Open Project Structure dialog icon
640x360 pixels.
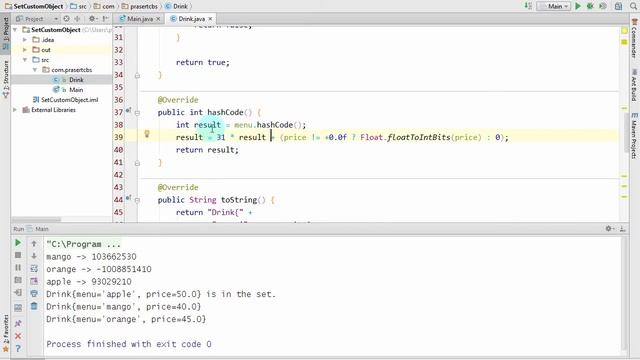coord(619,6)
